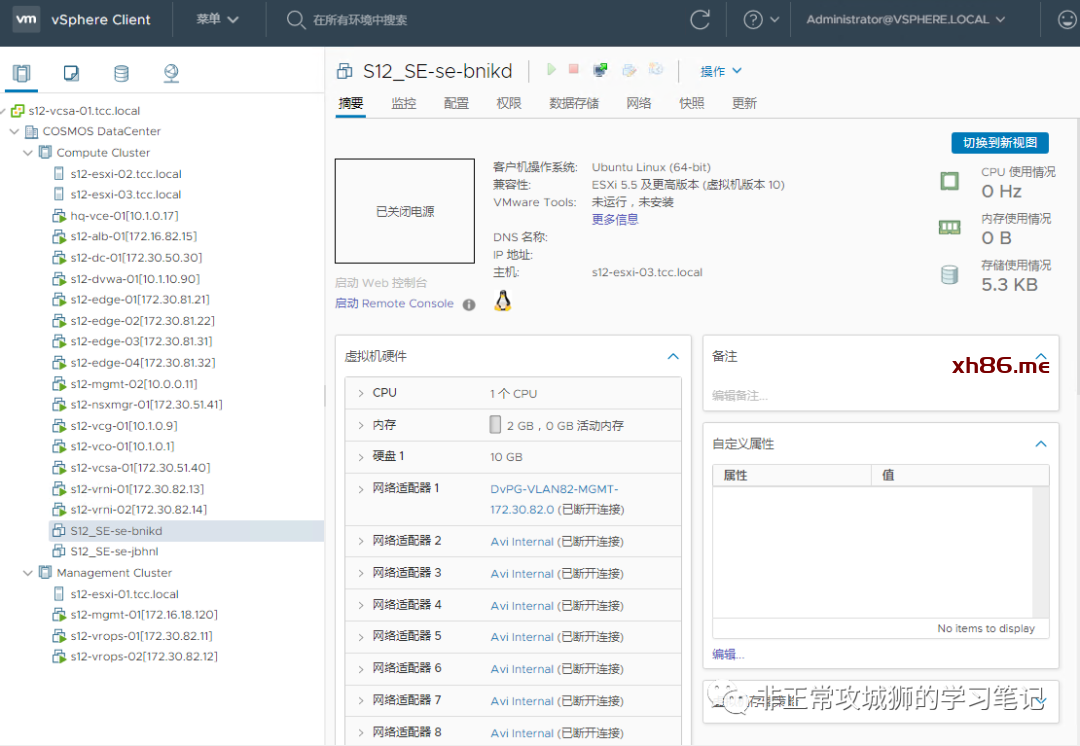Click the launch console monitor icon
1080x746 pixels.
600,70
